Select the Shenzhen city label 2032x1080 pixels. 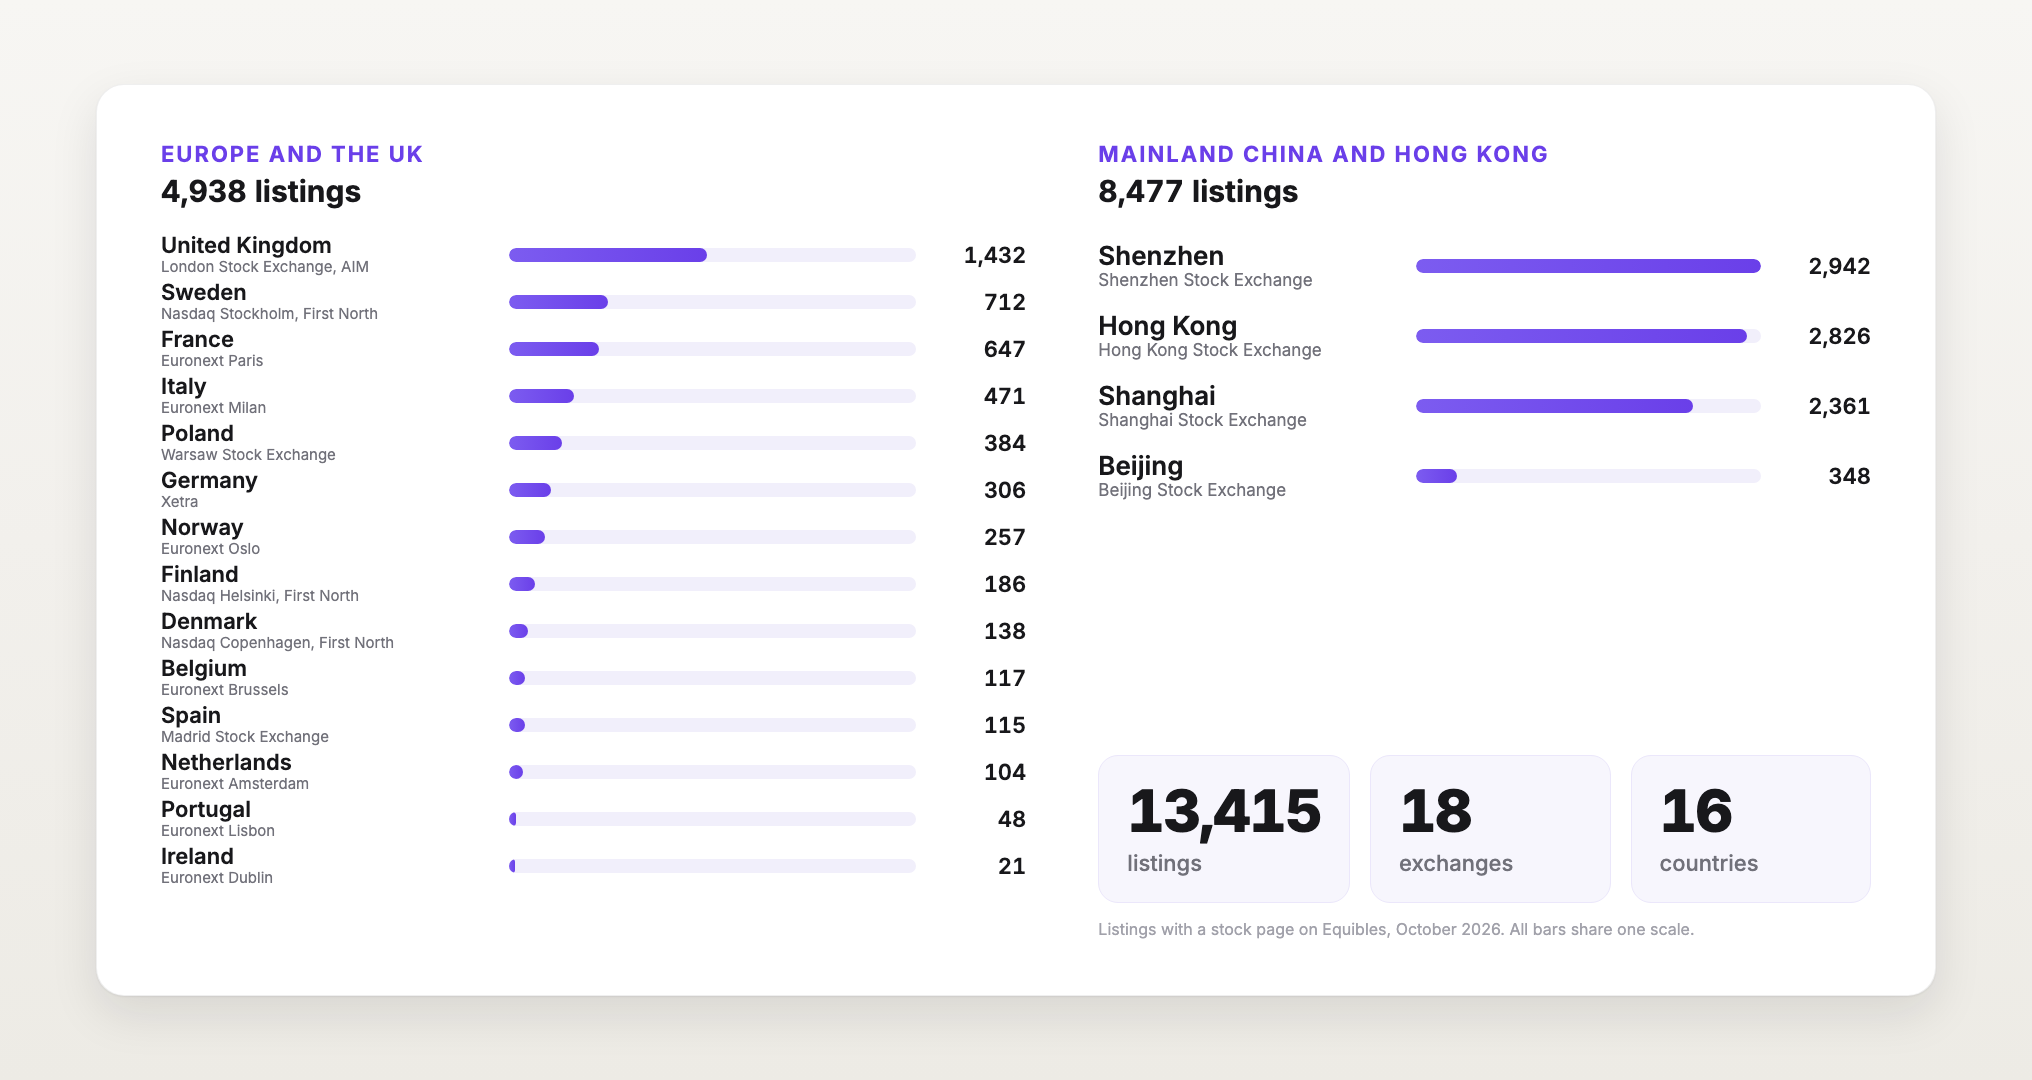tap(1161, 256)
